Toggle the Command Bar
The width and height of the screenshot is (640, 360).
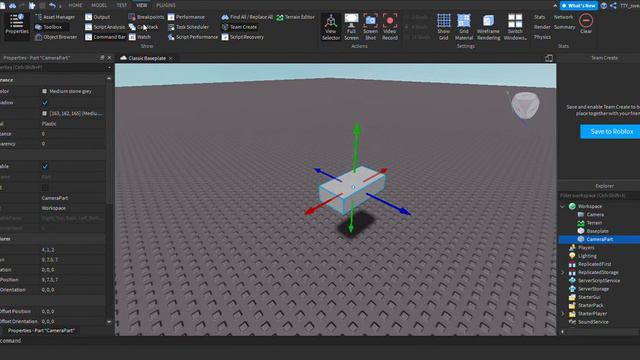pyautogui.click(x=105, y=37)
